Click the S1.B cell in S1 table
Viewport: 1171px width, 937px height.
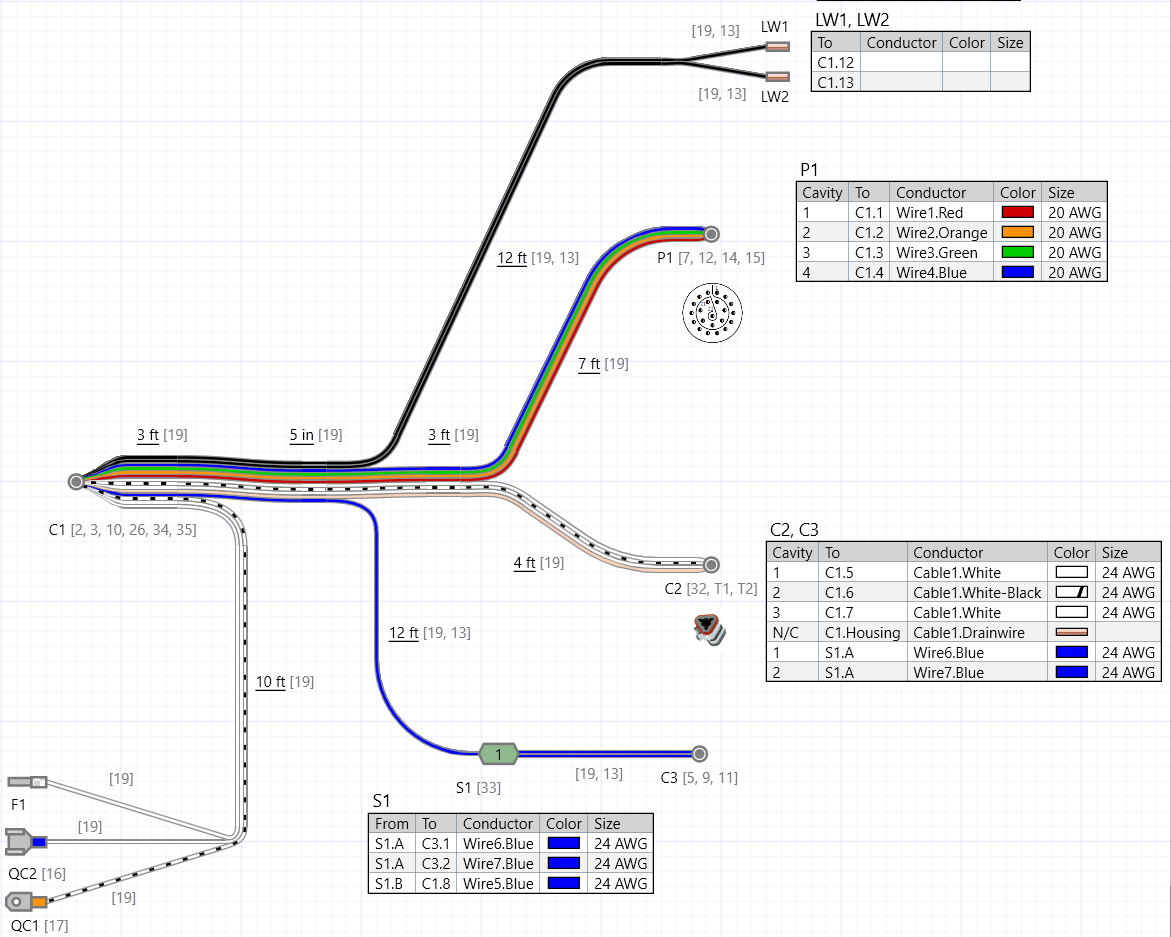(x=390, y=883)
